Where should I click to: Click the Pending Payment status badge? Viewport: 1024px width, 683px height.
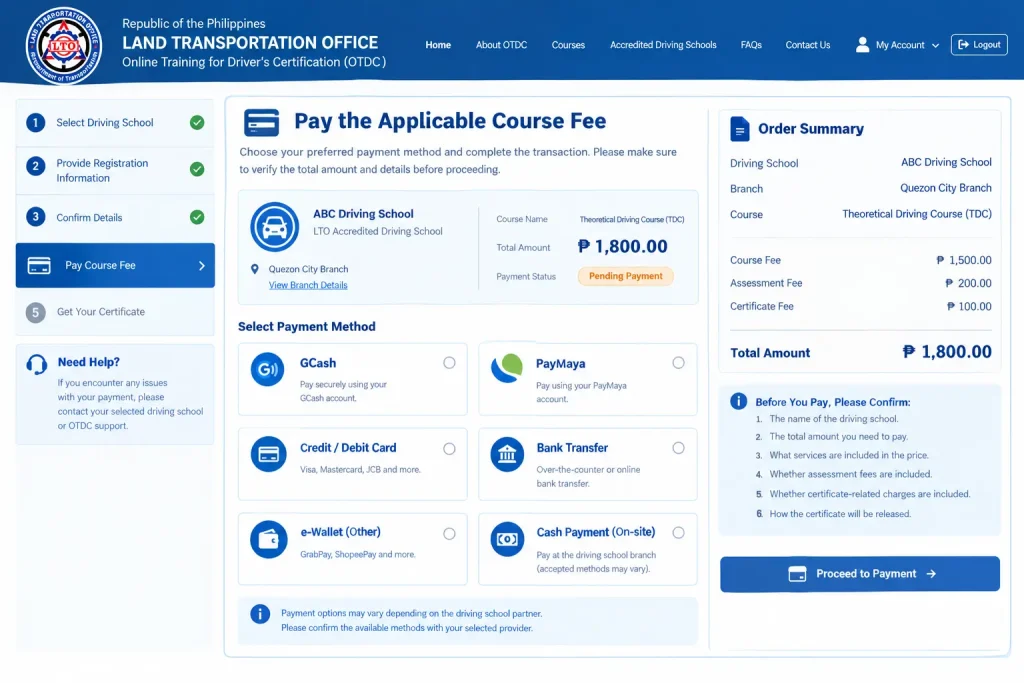click(x=626, y=276)
